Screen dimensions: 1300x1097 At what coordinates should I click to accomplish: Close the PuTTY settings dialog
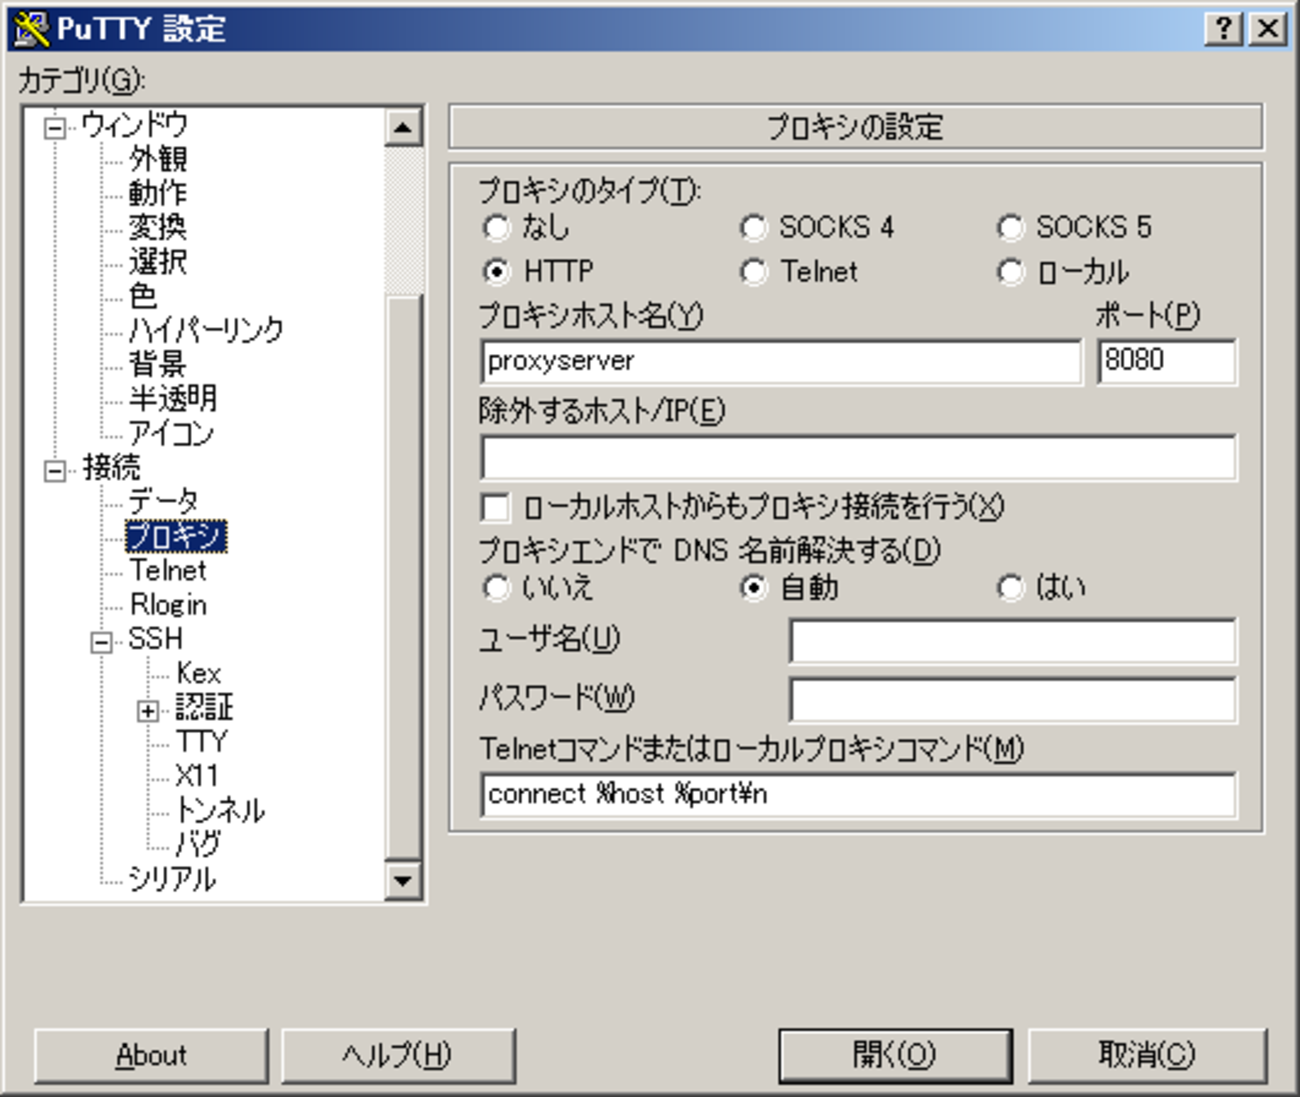tap(1268, 28)
